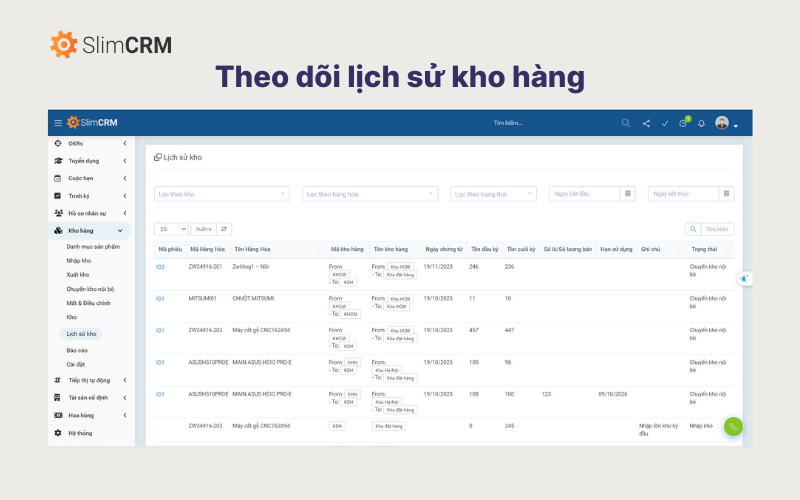This screenshot has height=500, width=800.
Task: Open the hamburger menu icon
Action: [x=58, y=123]
